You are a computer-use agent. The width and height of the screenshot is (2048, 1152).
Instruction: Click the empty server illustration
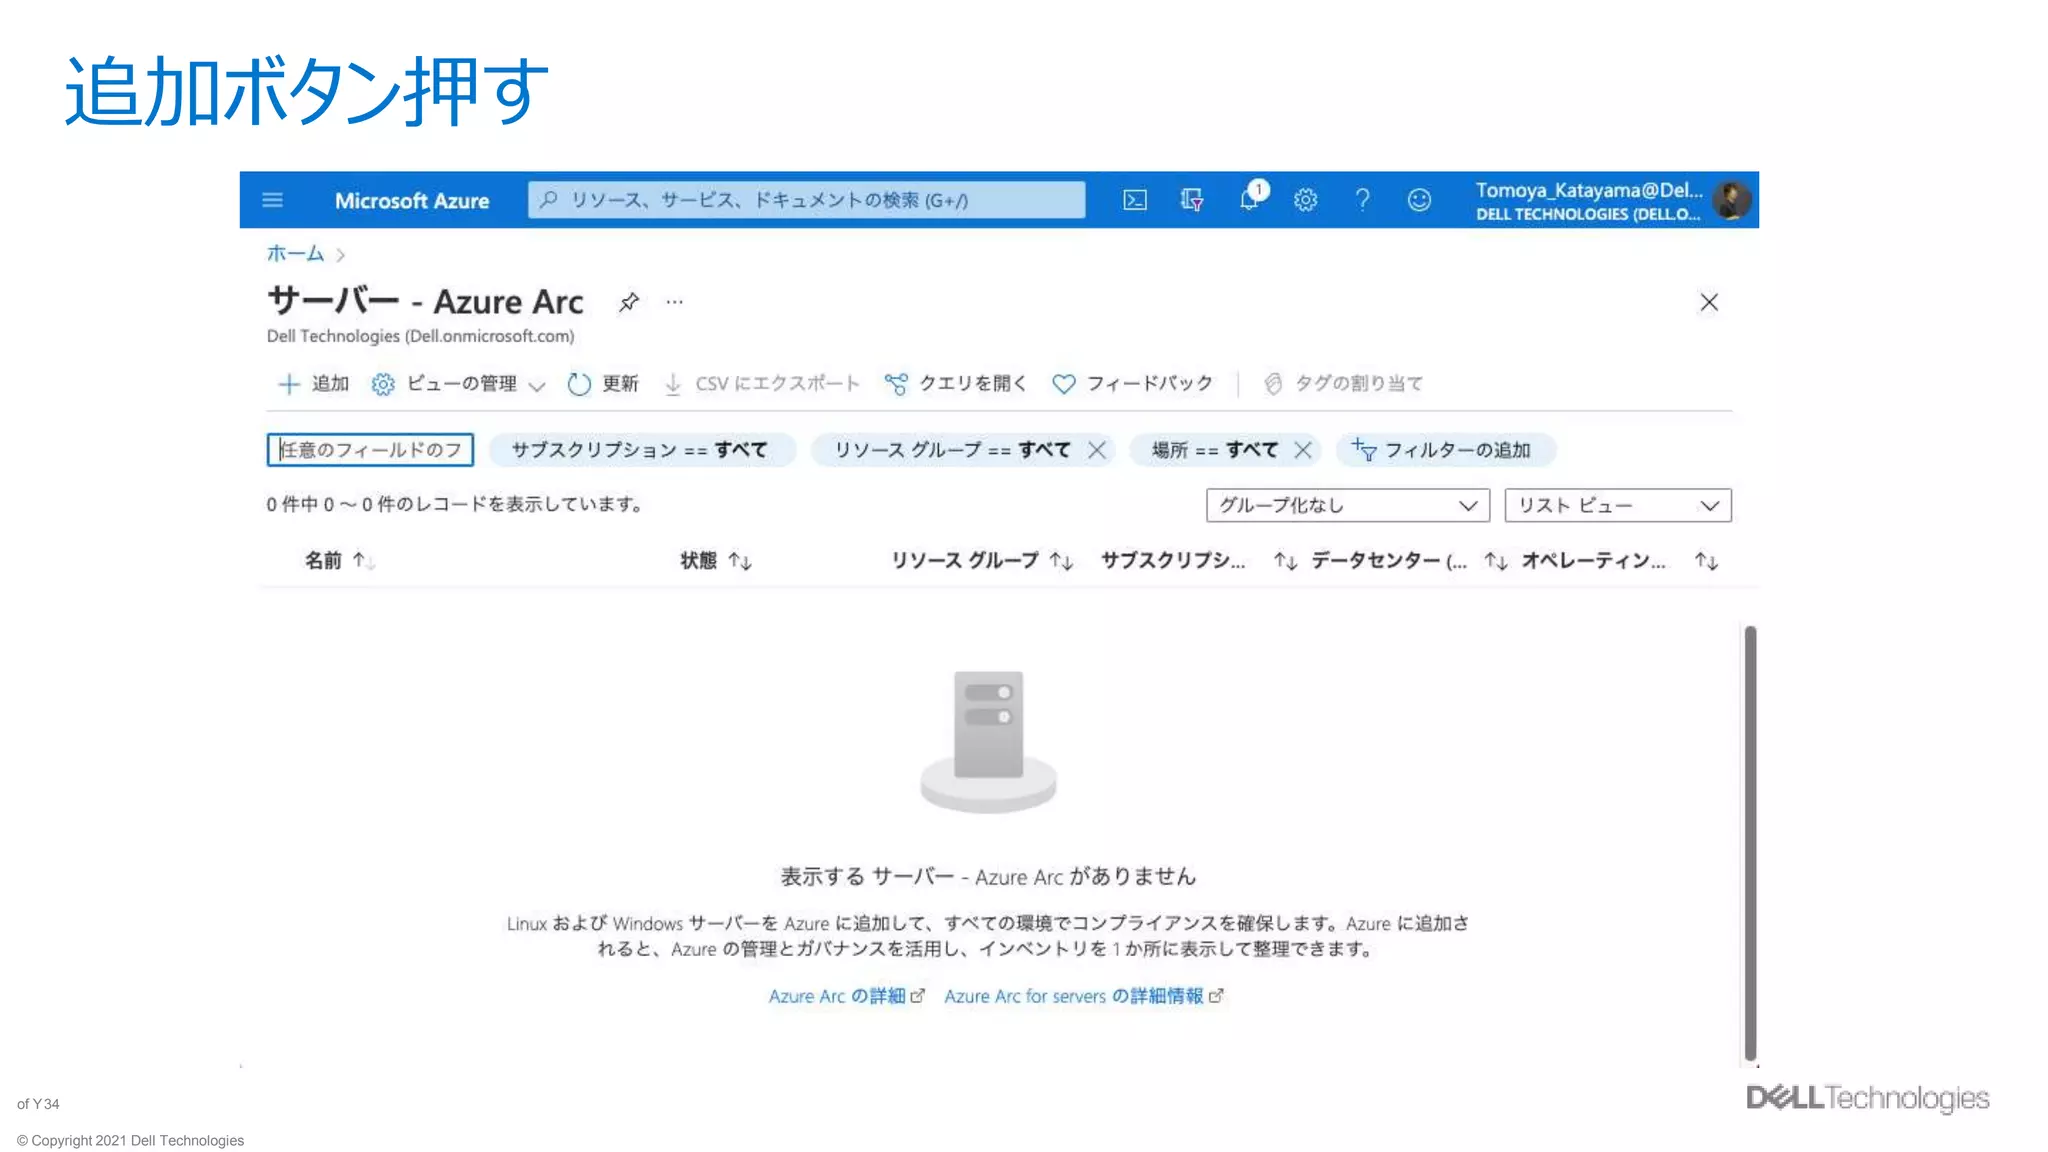pos(988,741)
